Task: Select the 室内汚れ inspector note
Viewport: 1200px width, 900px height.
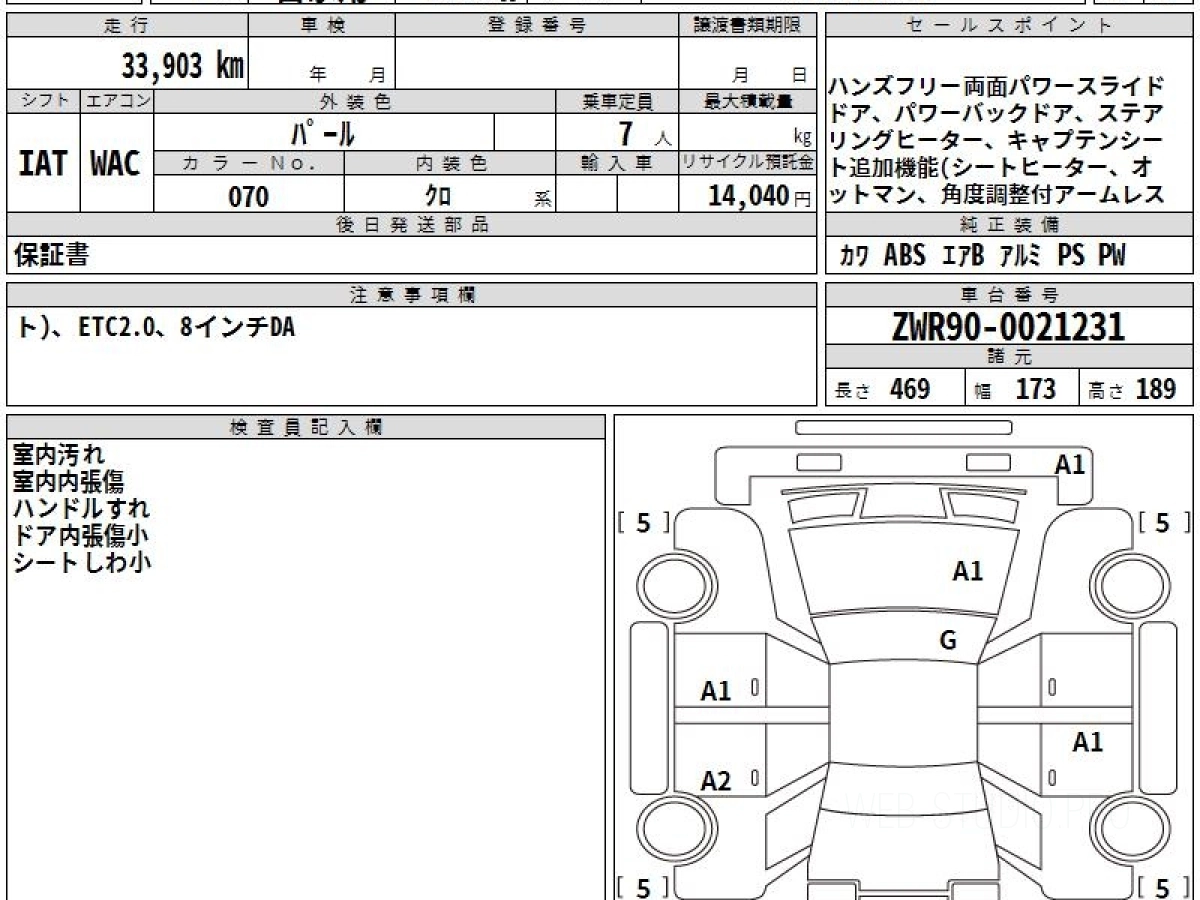Action: [x=58, y=455]
